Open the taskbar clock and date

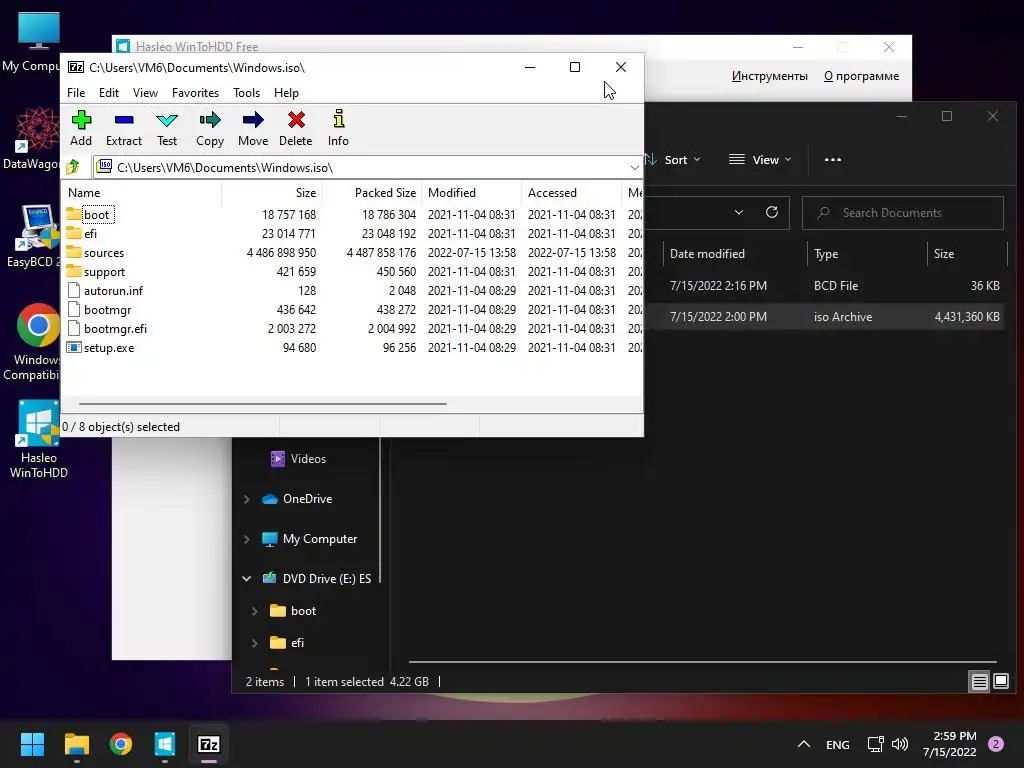coord(950,744)
